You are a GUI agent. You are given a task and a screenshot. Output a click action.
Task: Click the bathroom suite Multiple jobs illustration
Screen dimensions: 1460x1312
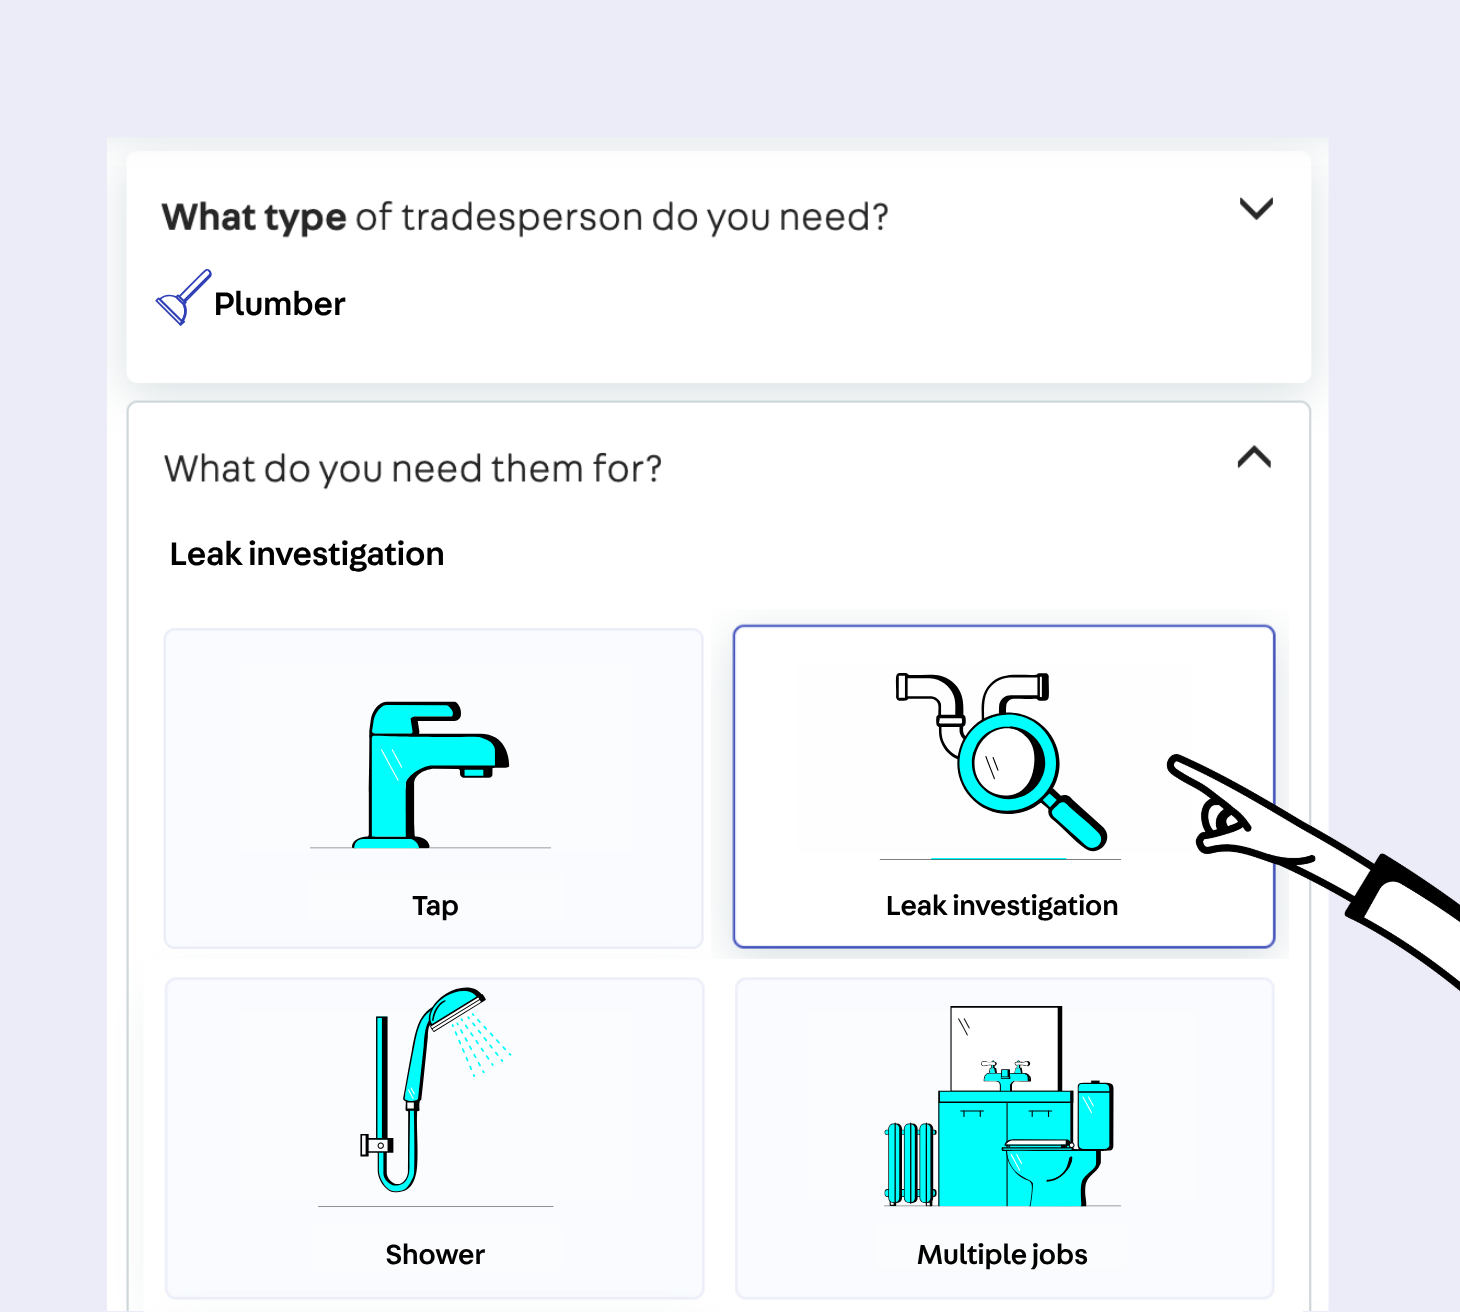click(999, 1106)
